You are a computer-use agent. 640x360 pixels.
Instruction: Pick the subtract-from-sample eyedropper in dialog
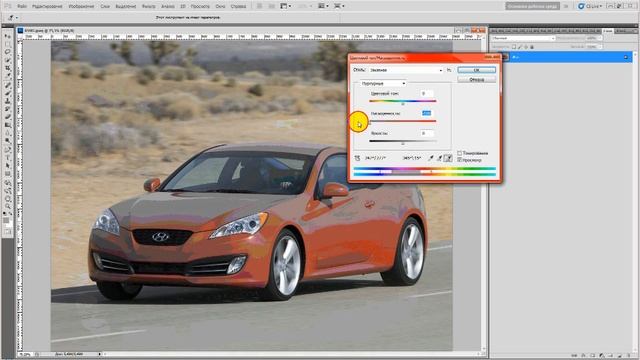point(448,158)
